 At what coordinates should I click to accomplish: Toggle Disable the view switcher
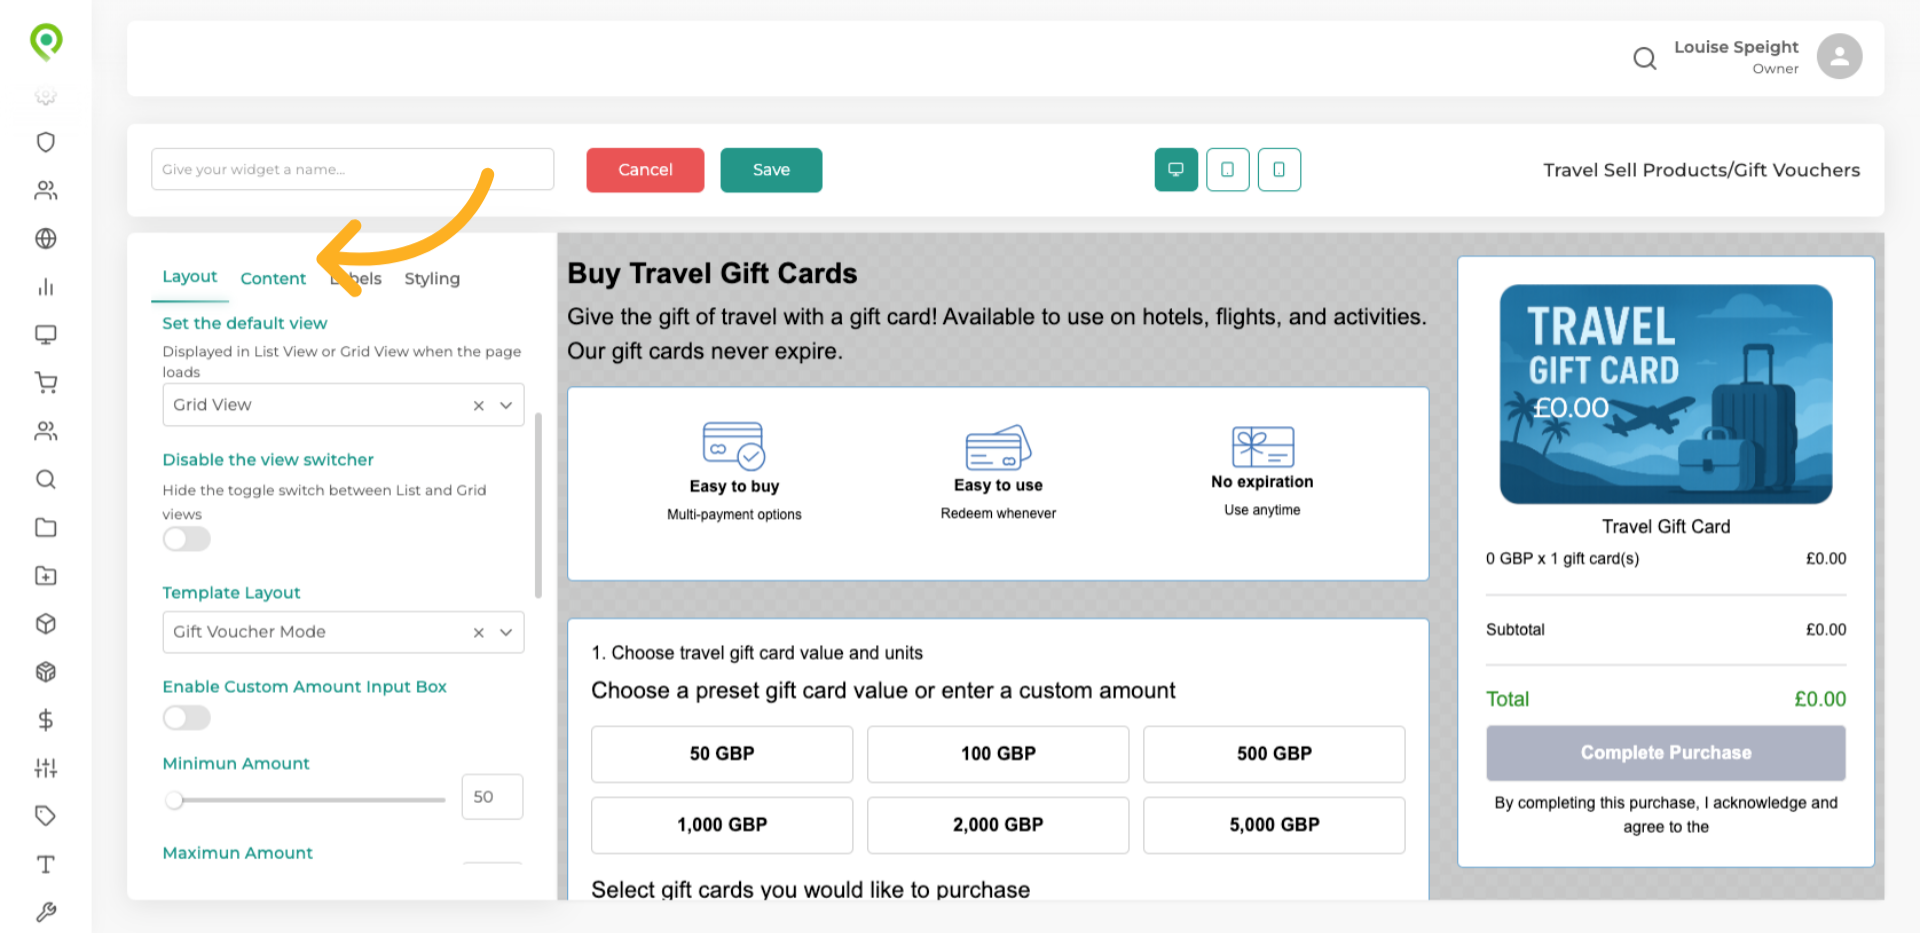click(186, 539)
